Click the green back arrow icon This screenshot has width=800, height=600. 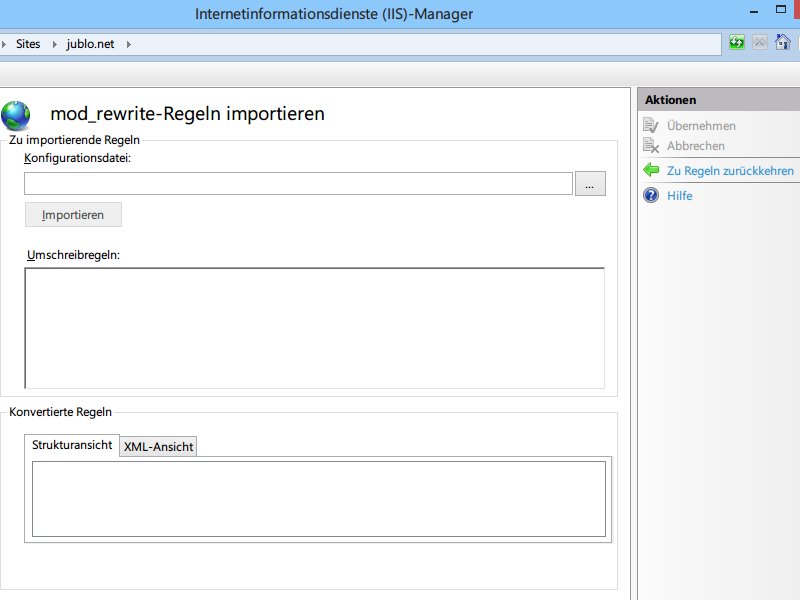pos(651,170)
